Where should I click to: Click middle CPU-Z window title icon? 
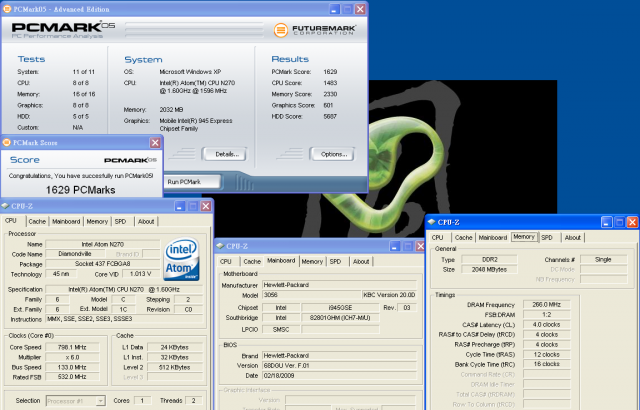[220, 246]
